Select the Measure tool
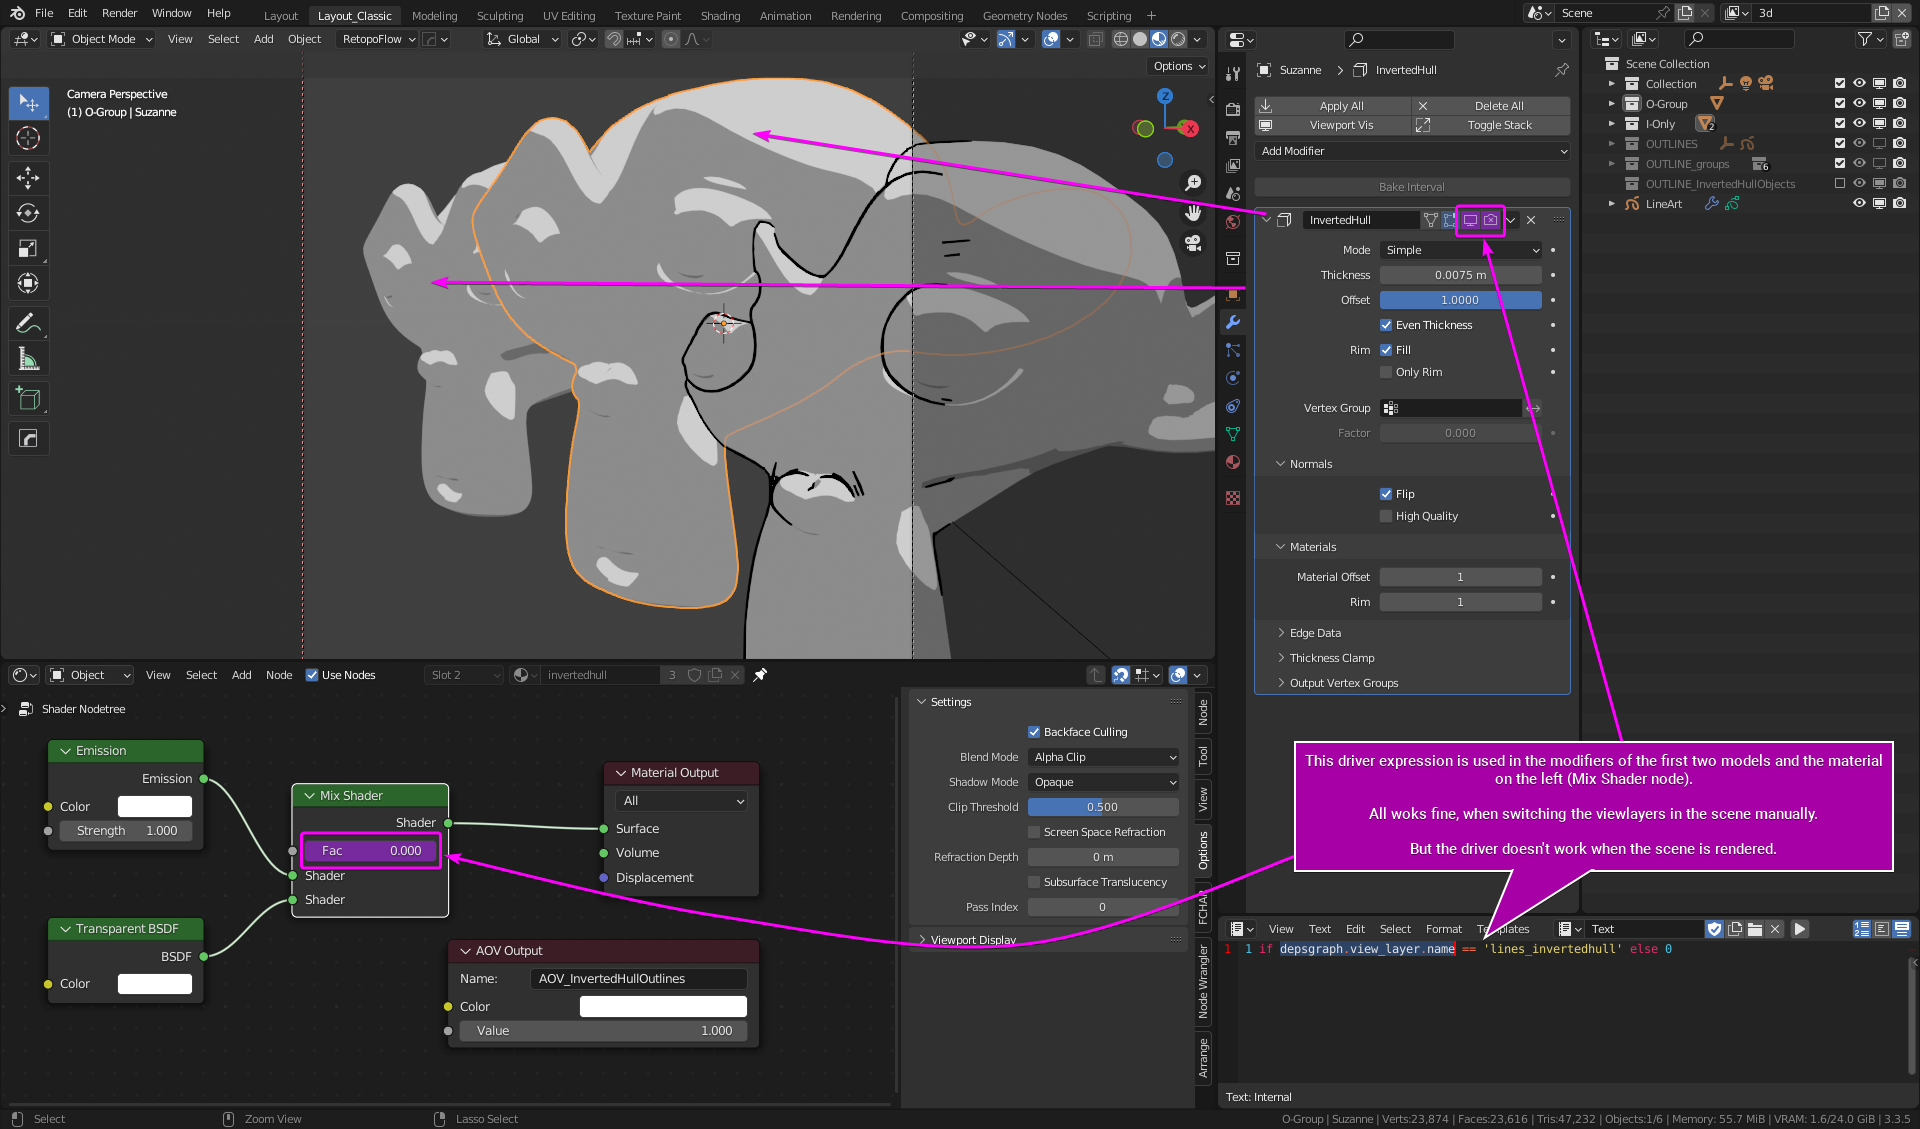1920x1129 pixels. [x=28, y=358]
